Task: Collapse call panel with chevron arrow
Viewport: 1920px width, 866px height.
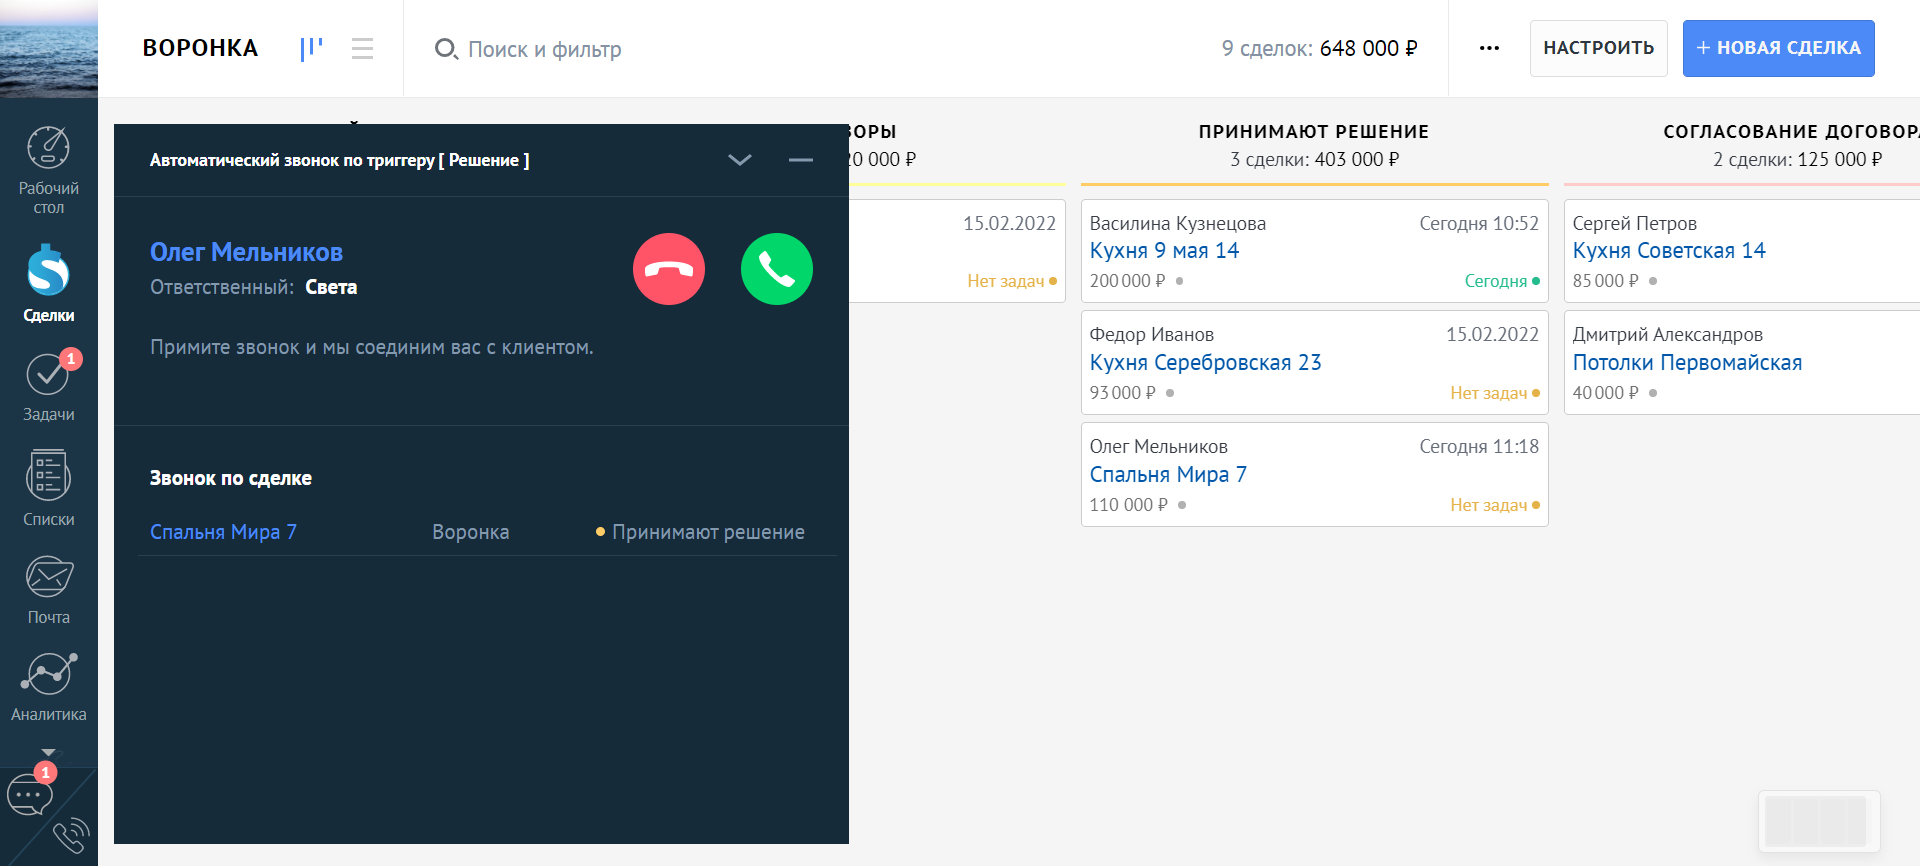Action: 740,160
